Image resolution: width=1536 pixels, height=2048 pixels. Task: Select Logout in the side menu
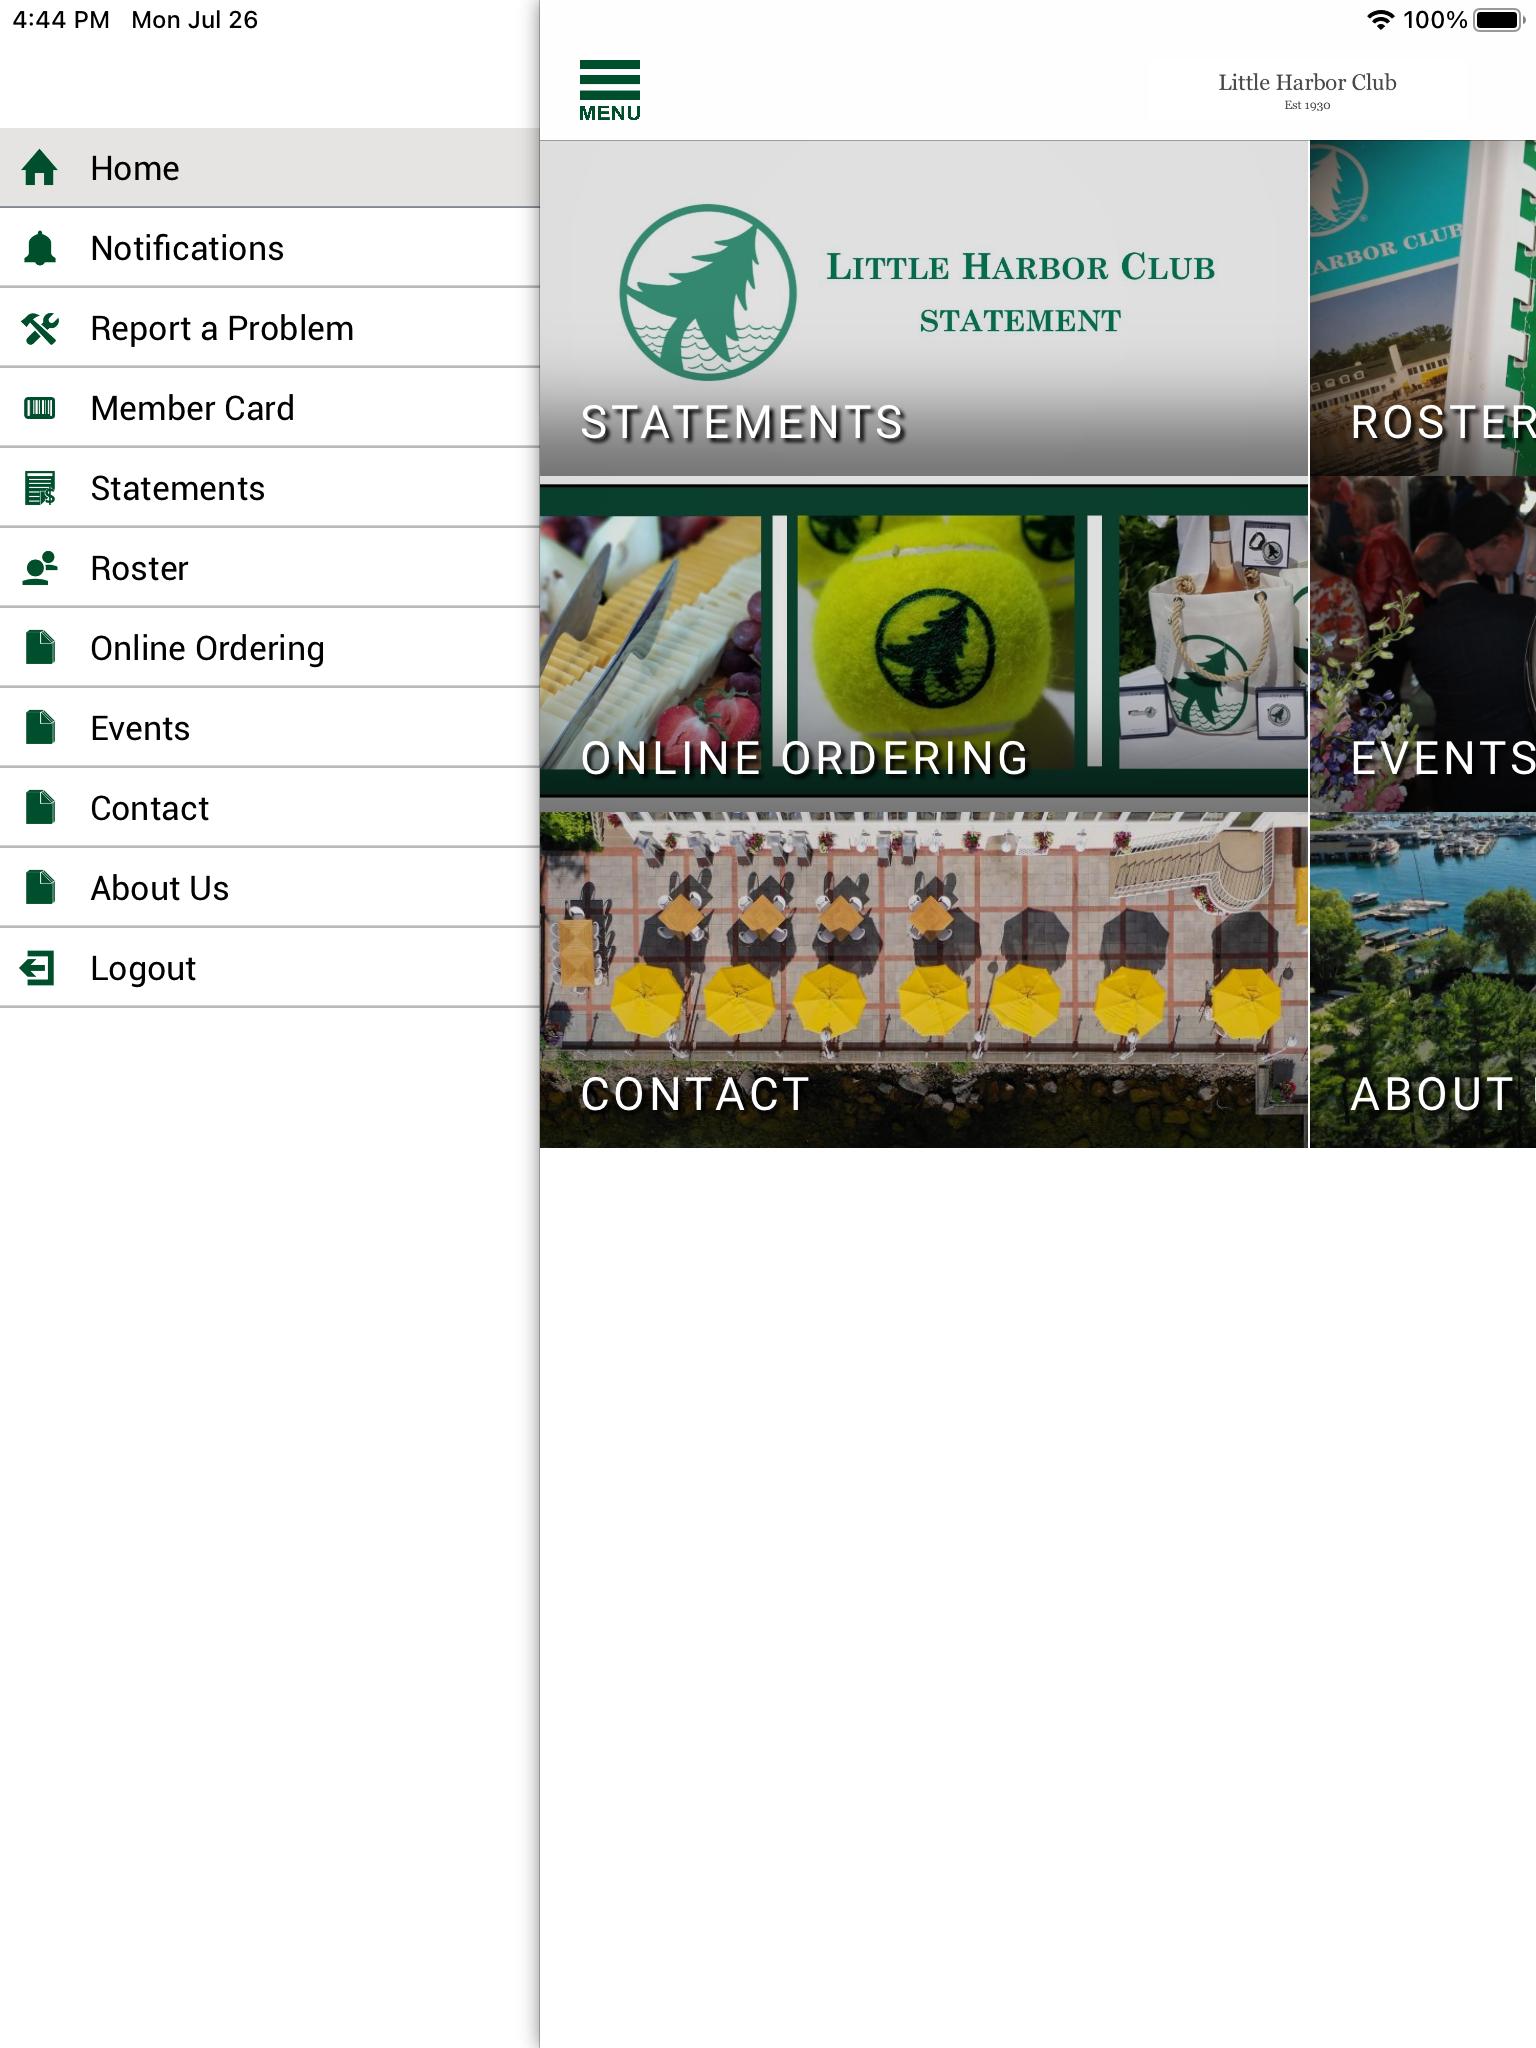point(270,968)
